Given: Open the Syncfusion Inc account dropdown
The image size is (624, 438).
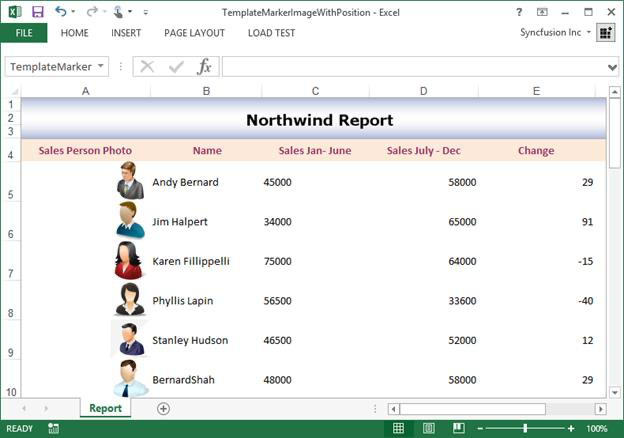Looking at the screenshot, I should [590, 33].
